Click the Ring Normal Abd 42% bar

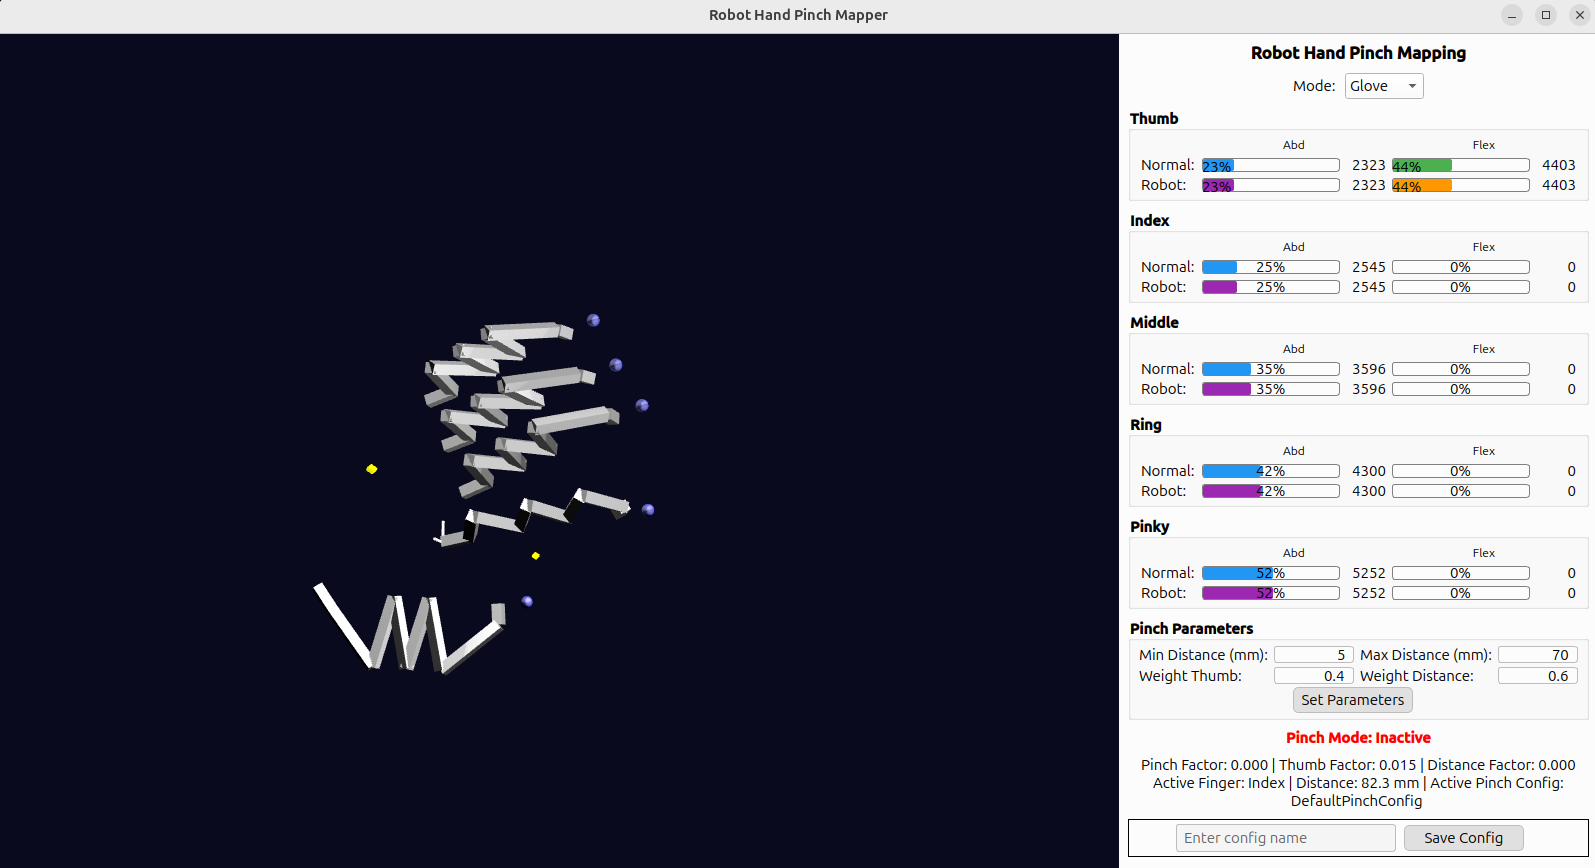click(1271, 471)
